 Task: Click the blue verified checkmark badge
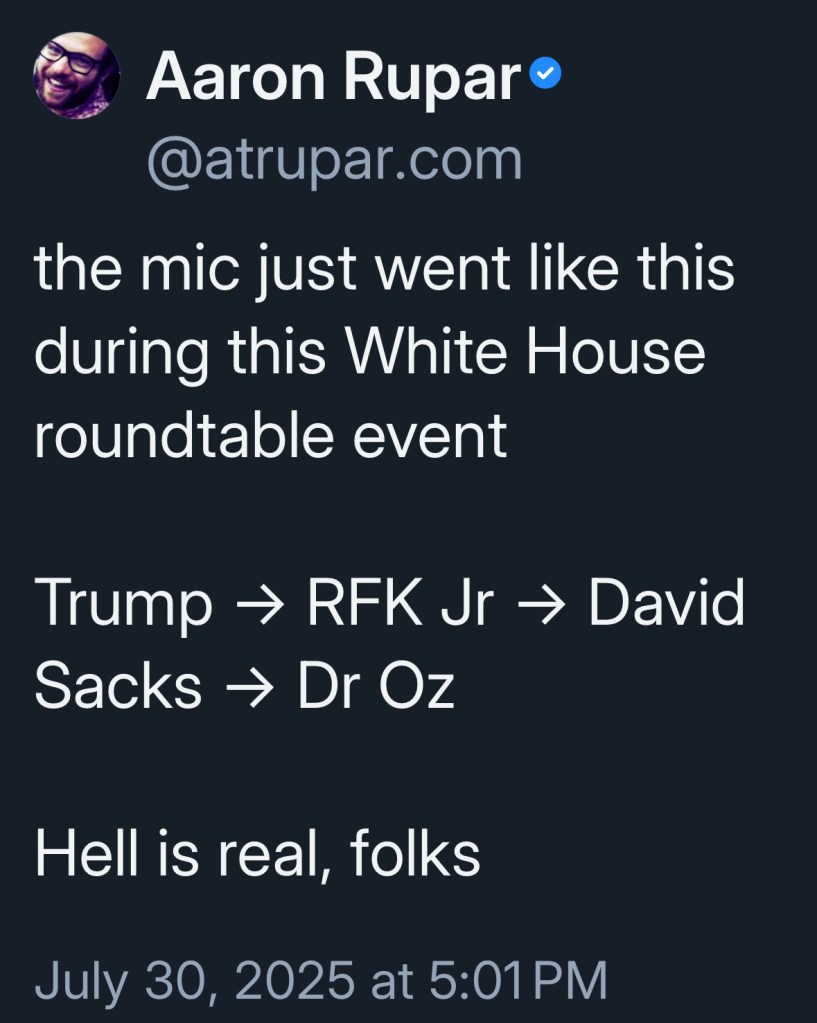(546, 74)
